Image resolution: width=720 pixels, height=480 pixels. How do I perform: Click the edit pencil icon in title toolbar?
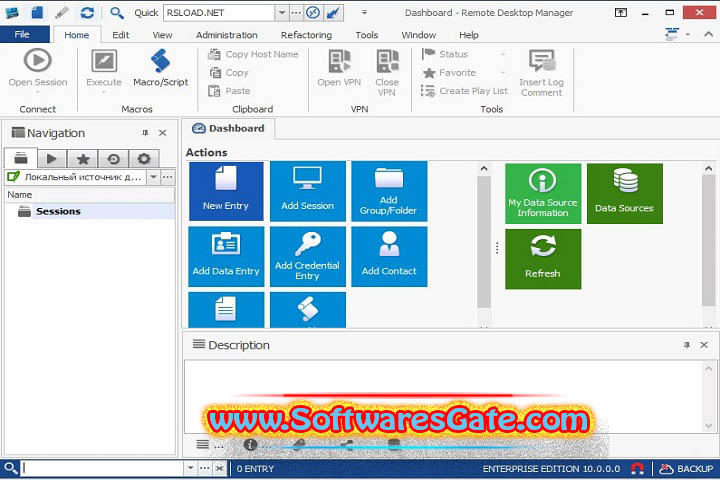(62, 13)
